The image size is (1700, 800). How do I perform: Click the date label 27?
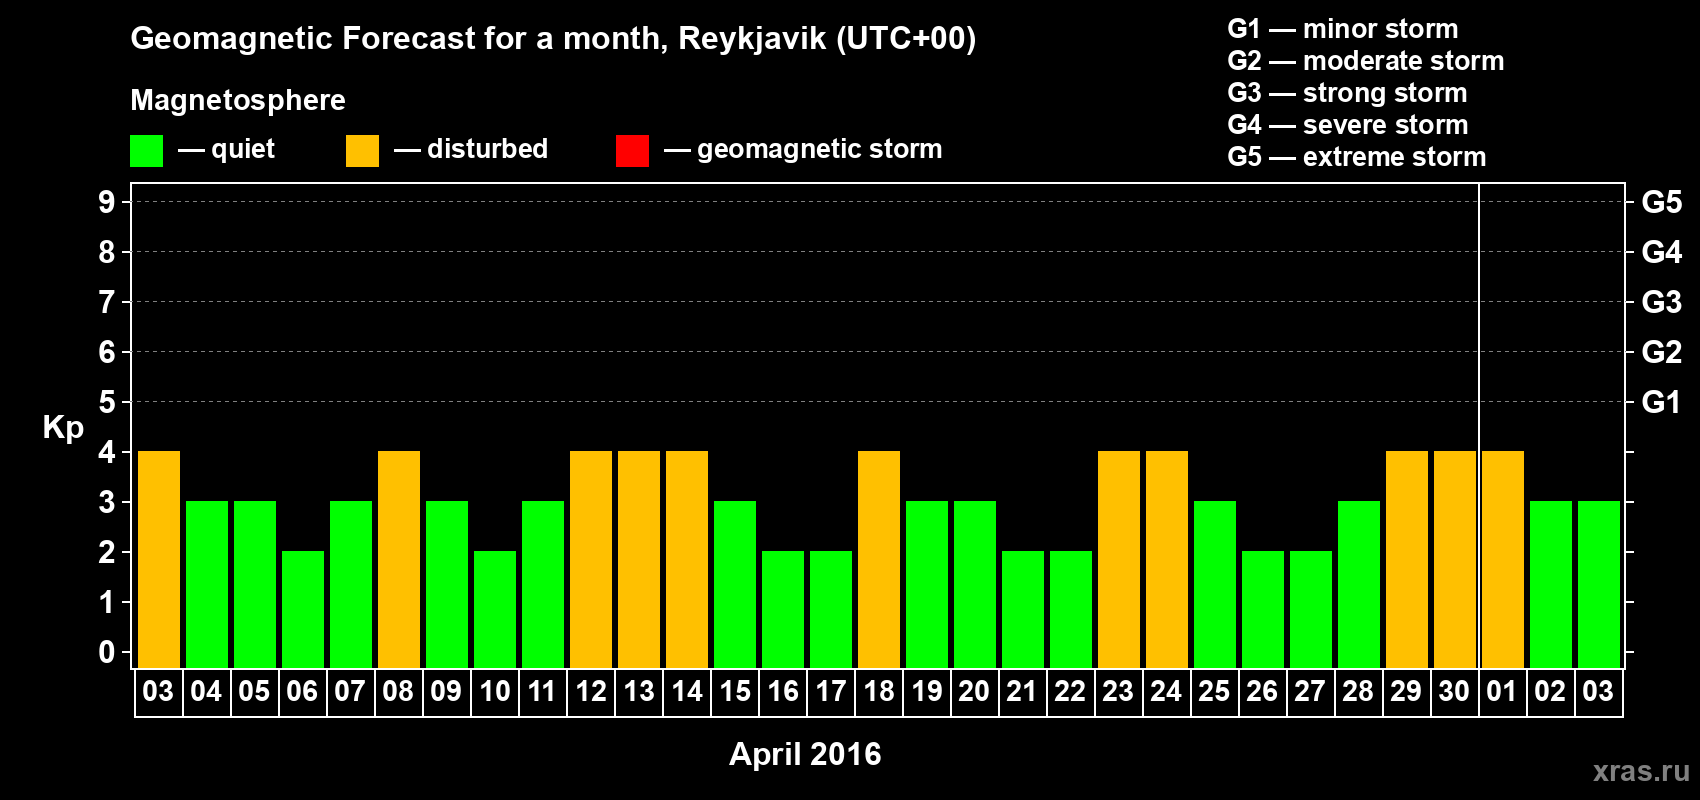pyautogui.click(x=1310, y=691)
